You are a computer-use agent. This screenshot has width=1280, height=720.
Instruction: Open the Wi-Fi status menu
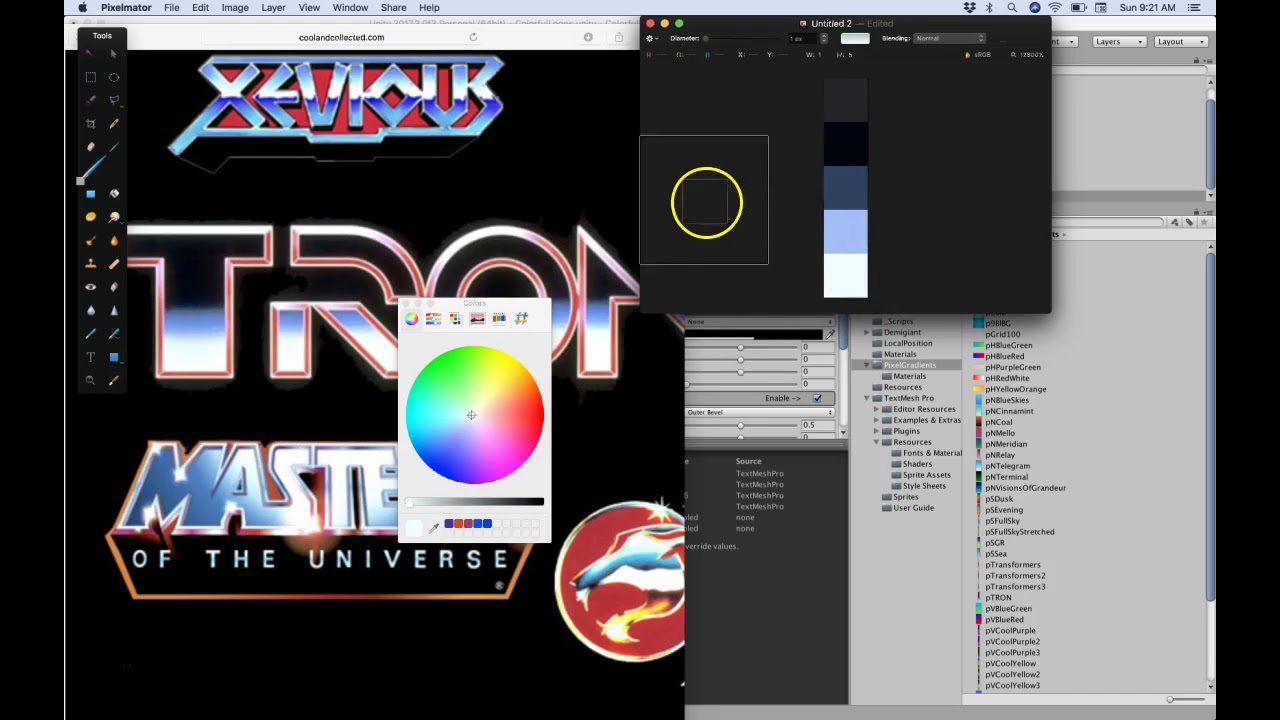point(1055,7)
